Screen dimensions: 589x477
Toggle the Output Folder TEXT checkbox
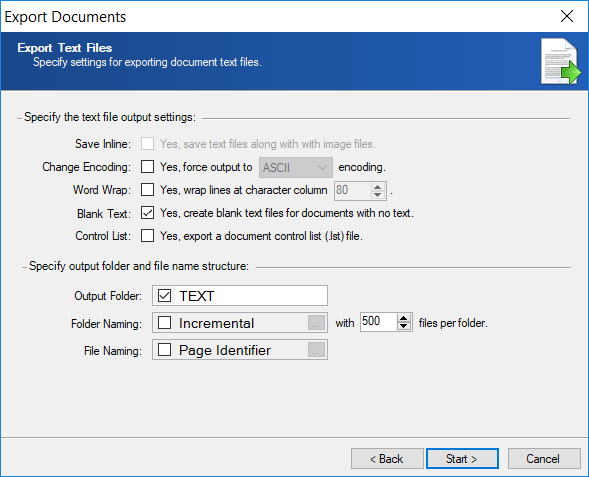tap(165, 296)
